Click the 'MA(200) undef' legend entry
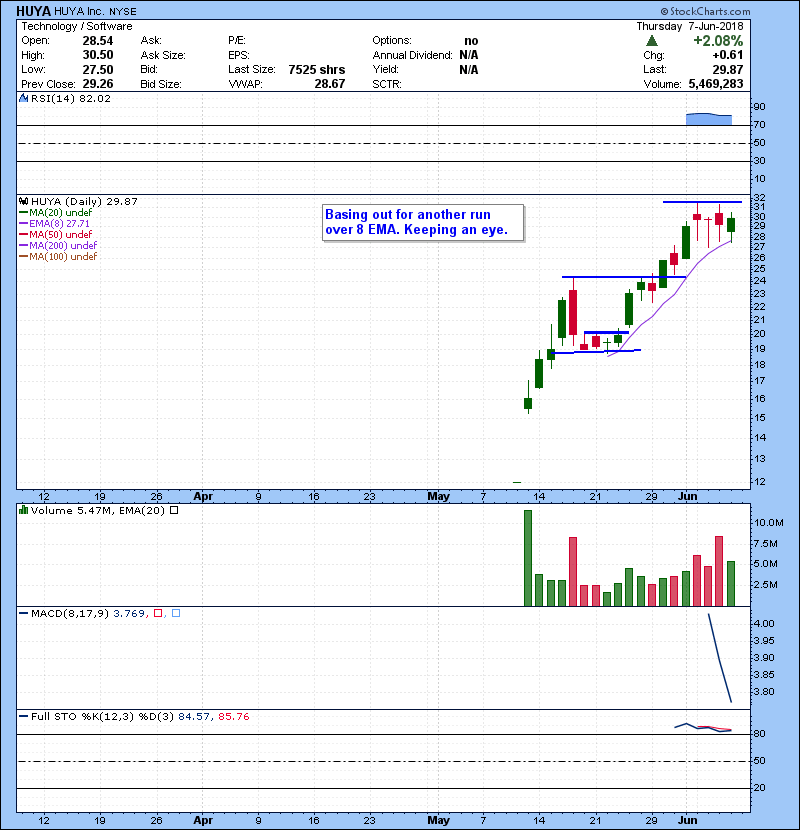This screenshot has width=800, height=830. tap(63, 246)
